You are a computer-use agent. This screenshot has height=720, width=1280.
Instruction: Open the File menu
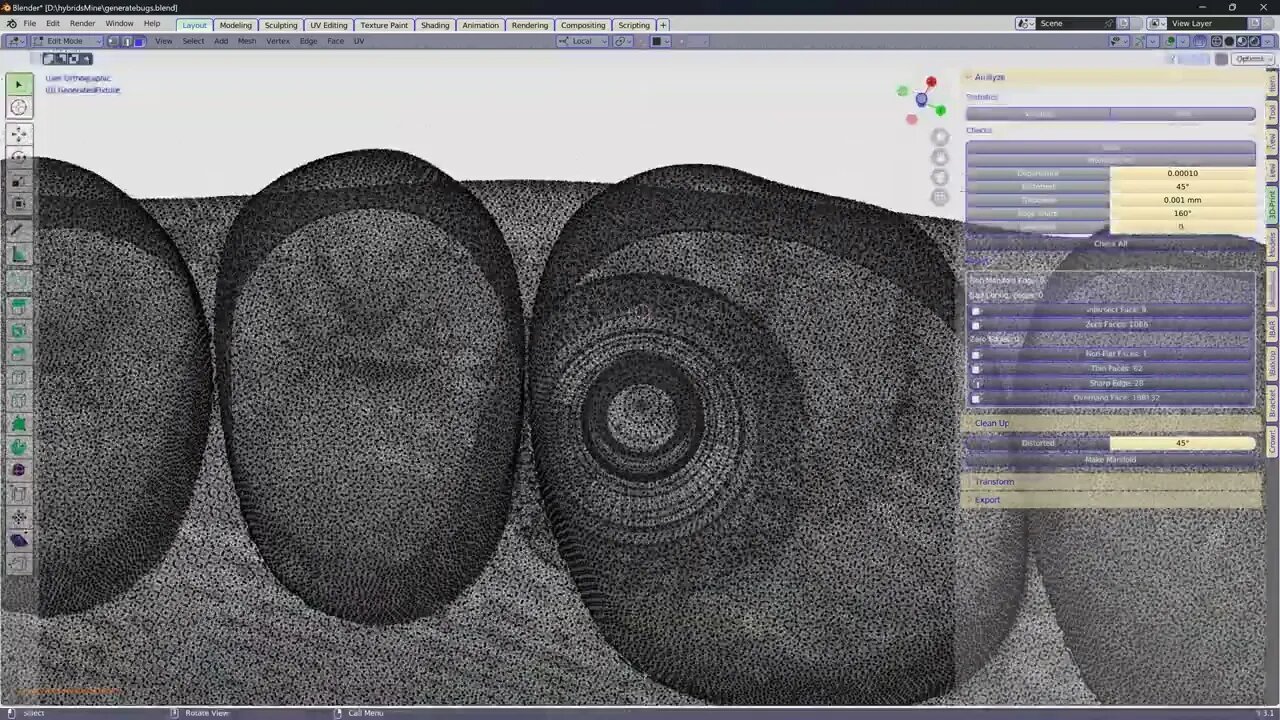[30, 24]
